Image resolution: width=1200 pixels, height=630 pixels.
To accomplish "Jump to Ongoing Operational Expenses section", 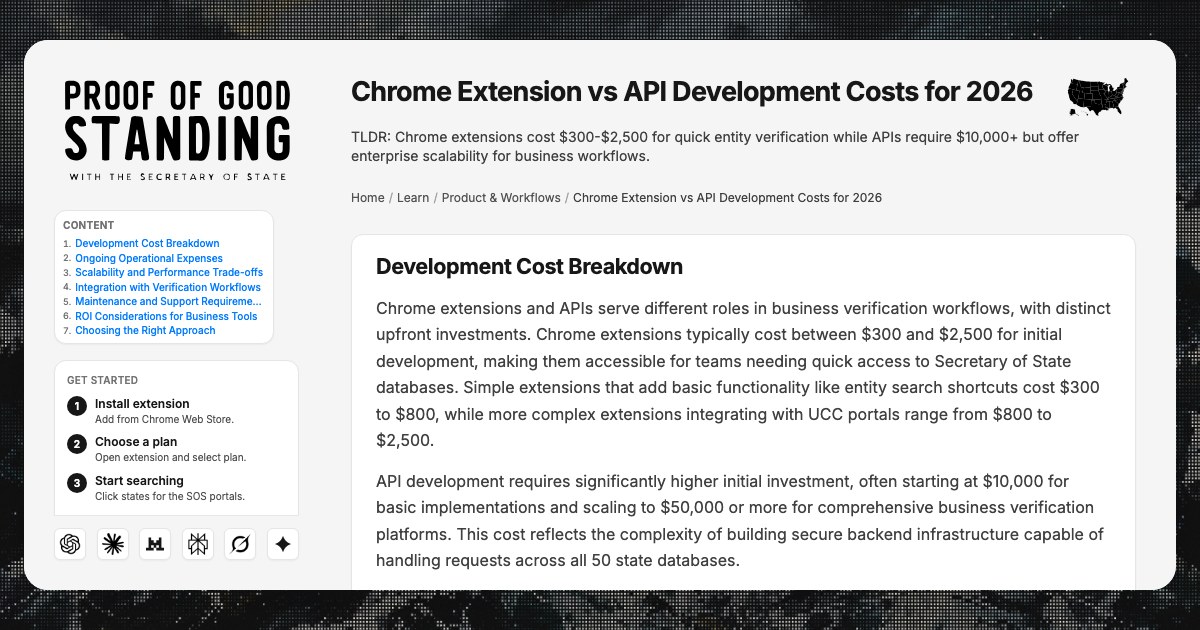I will pos(149,258).
